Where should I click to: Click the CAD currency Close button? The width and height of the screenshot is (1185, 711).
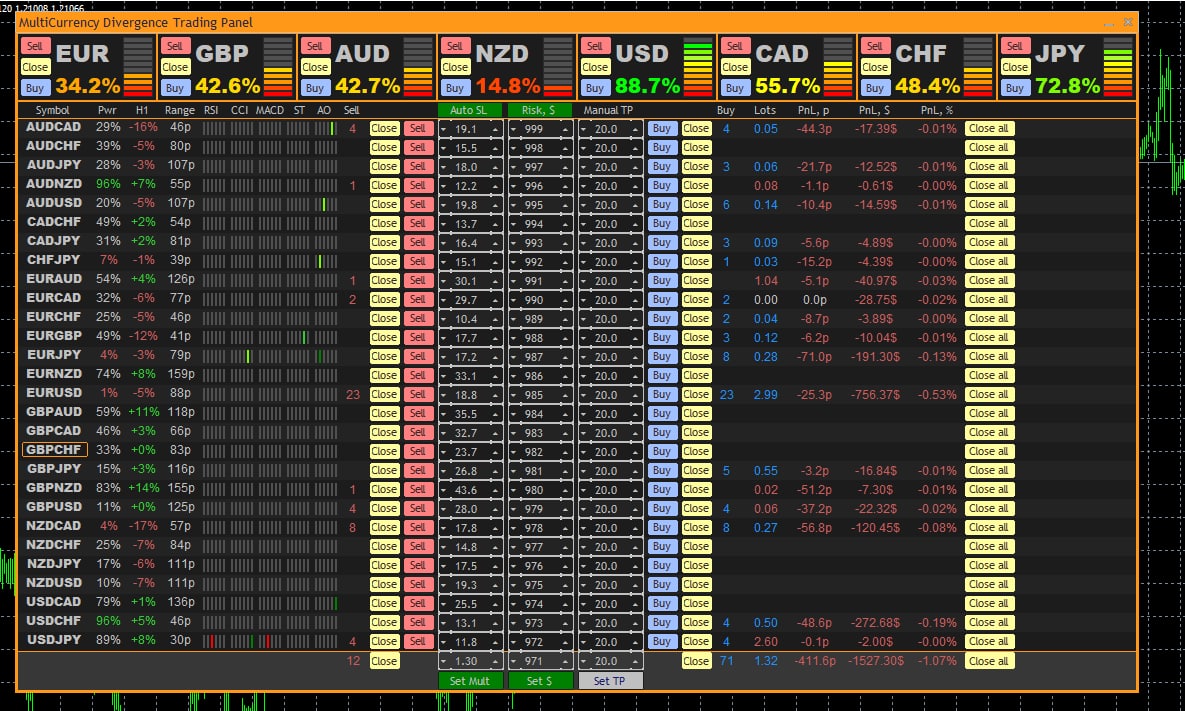point(735,67)
